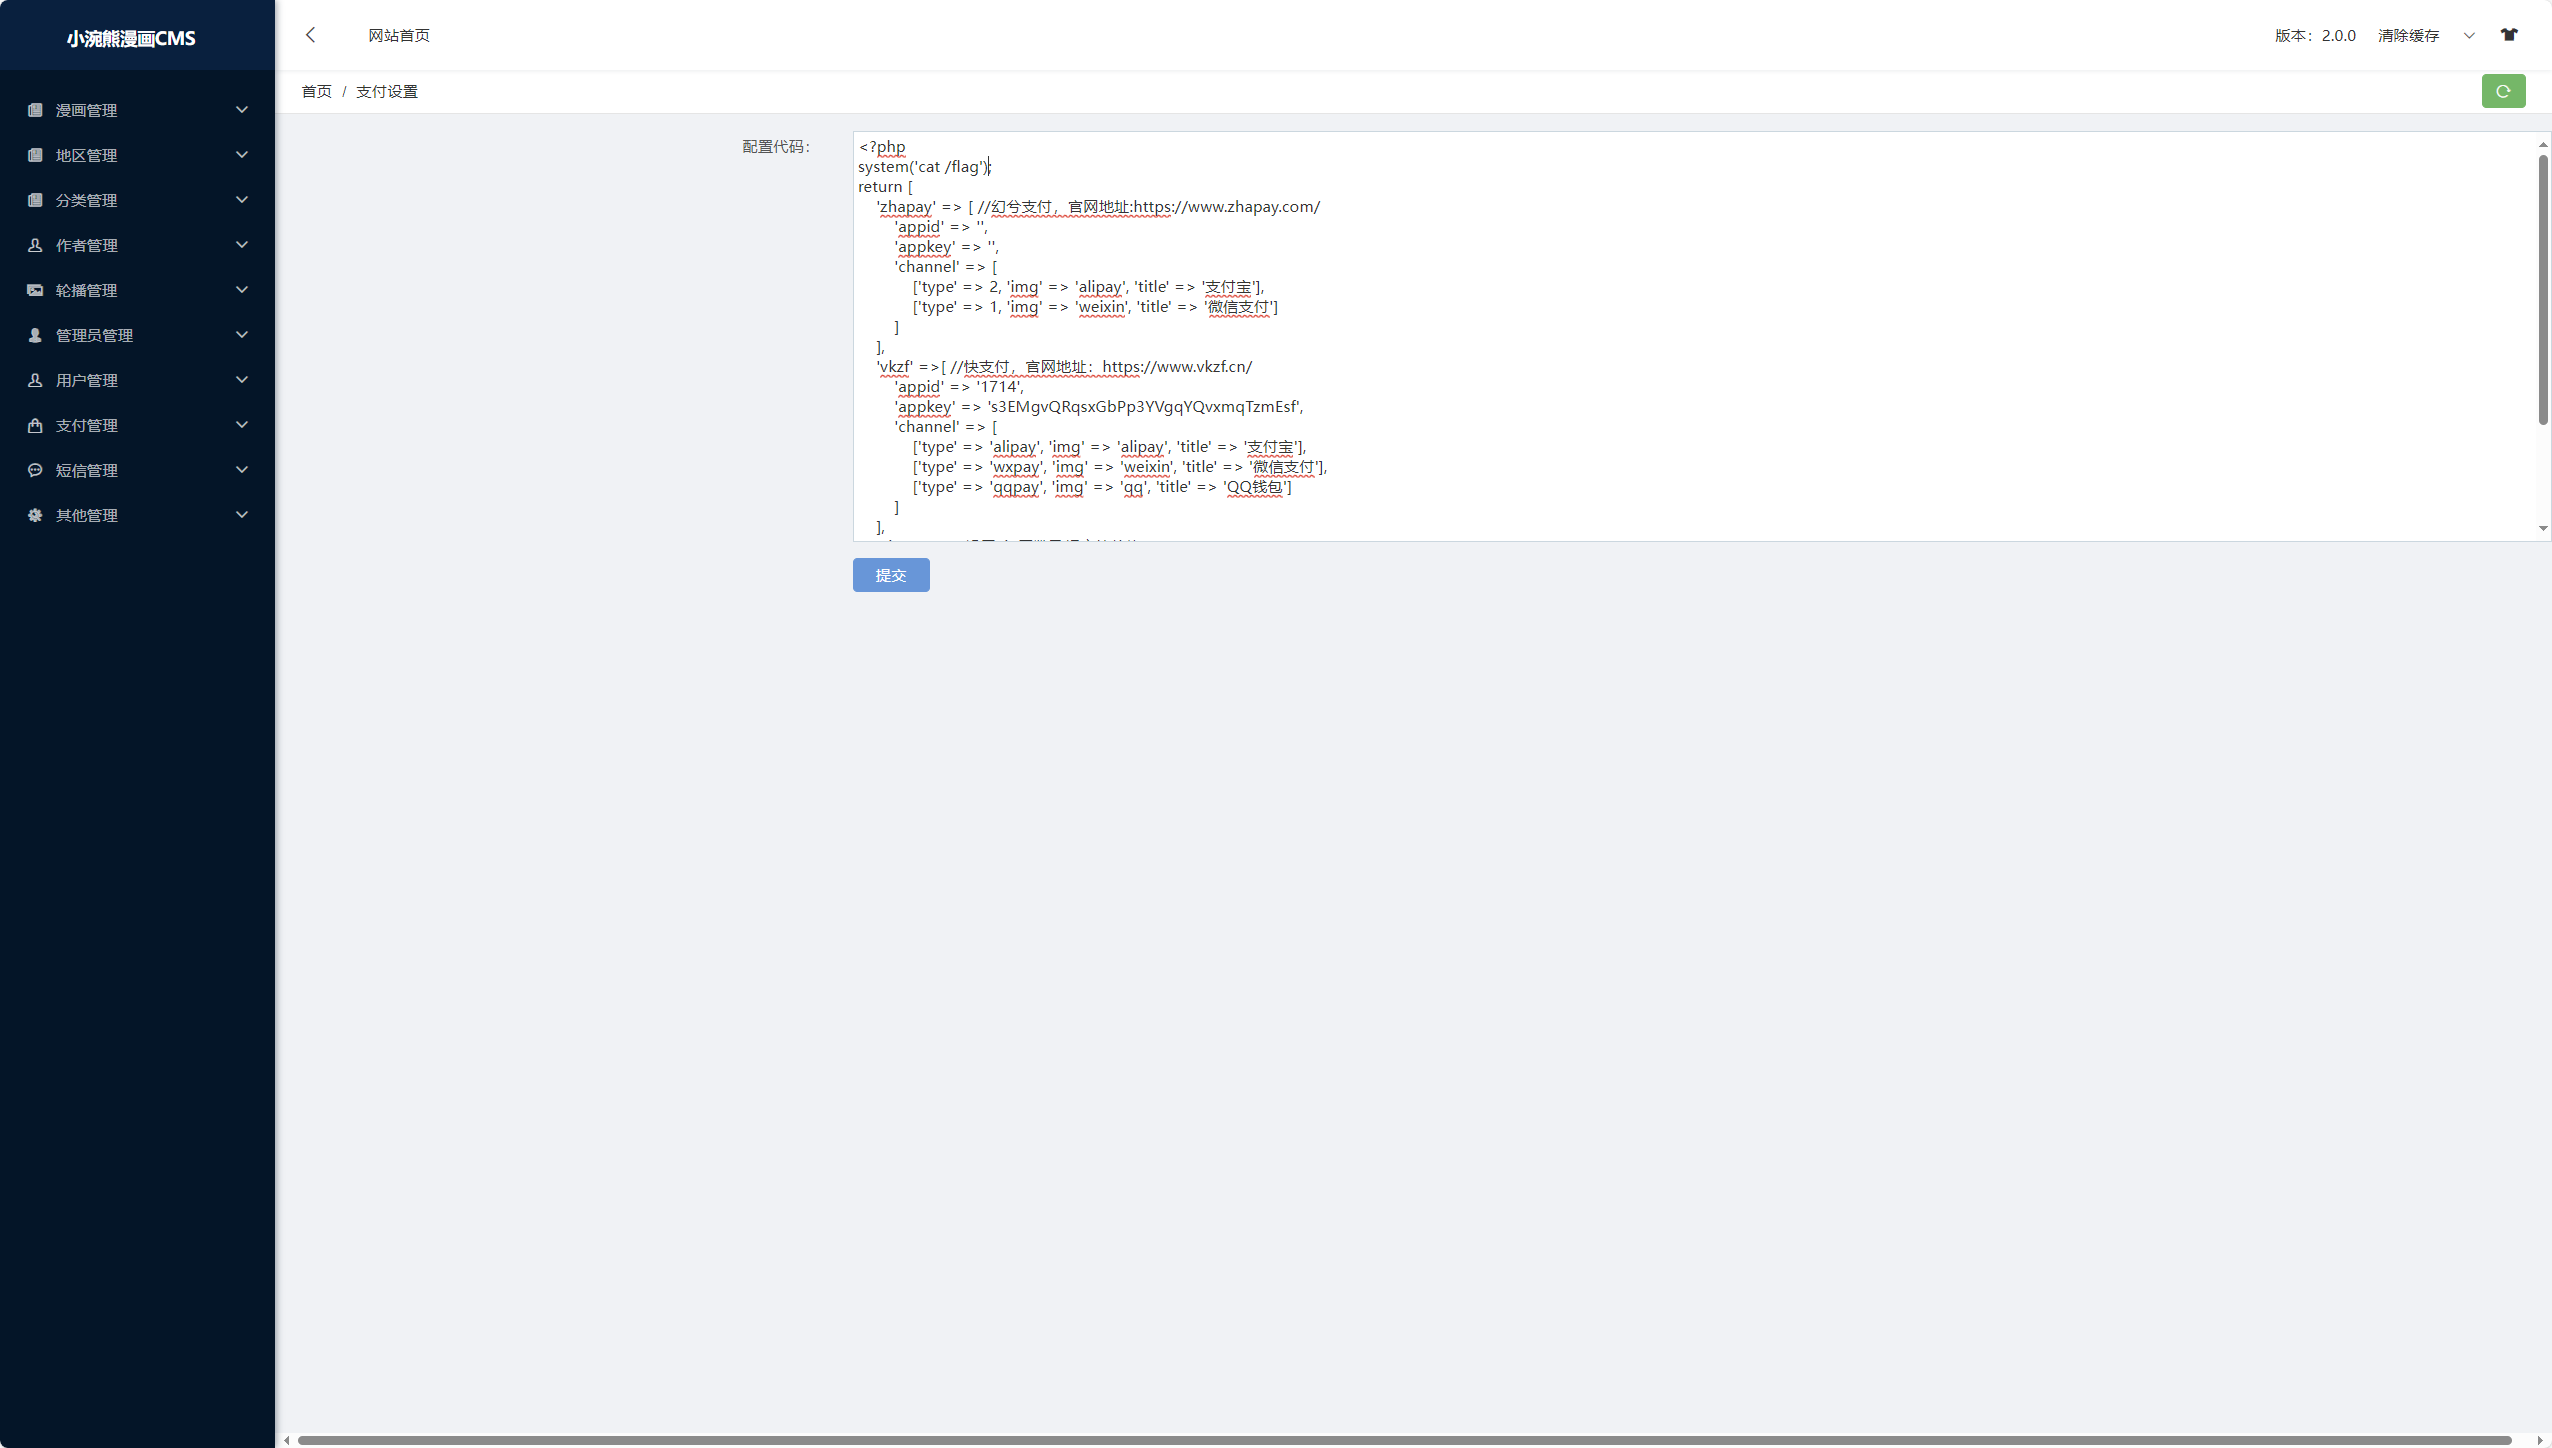Screen dimensions: 2552x1448
Task: Open the 支付管理 menu item
Action: point(137,425)
